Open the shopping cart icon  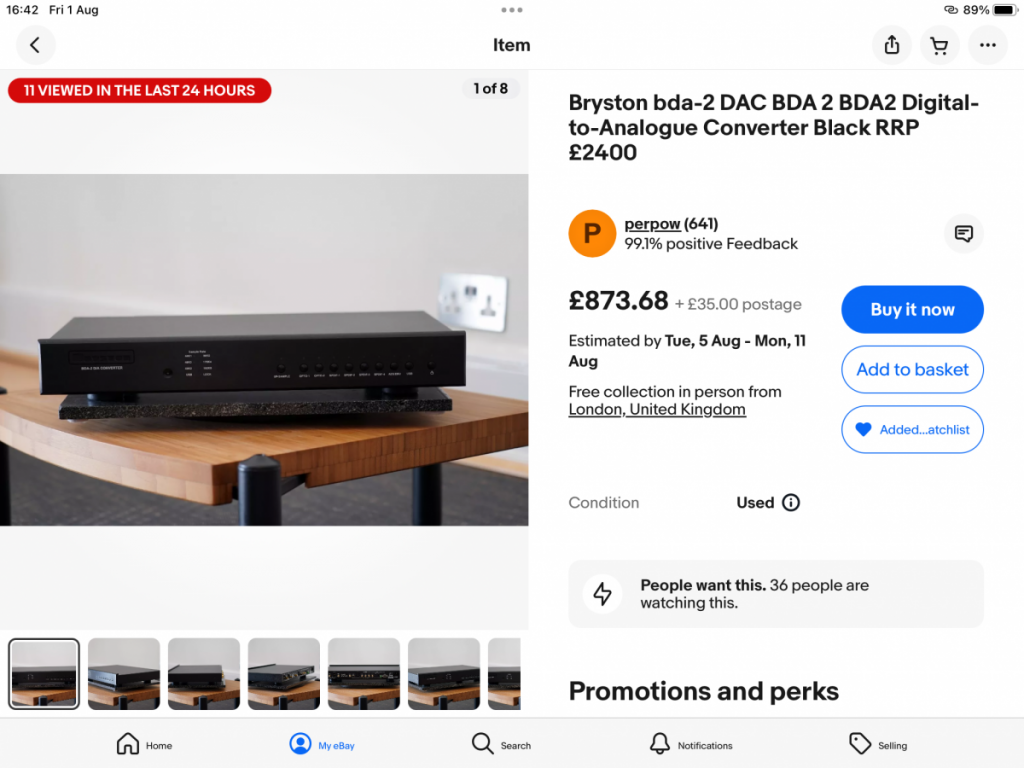pyautogui.click(x=939, y=45)
